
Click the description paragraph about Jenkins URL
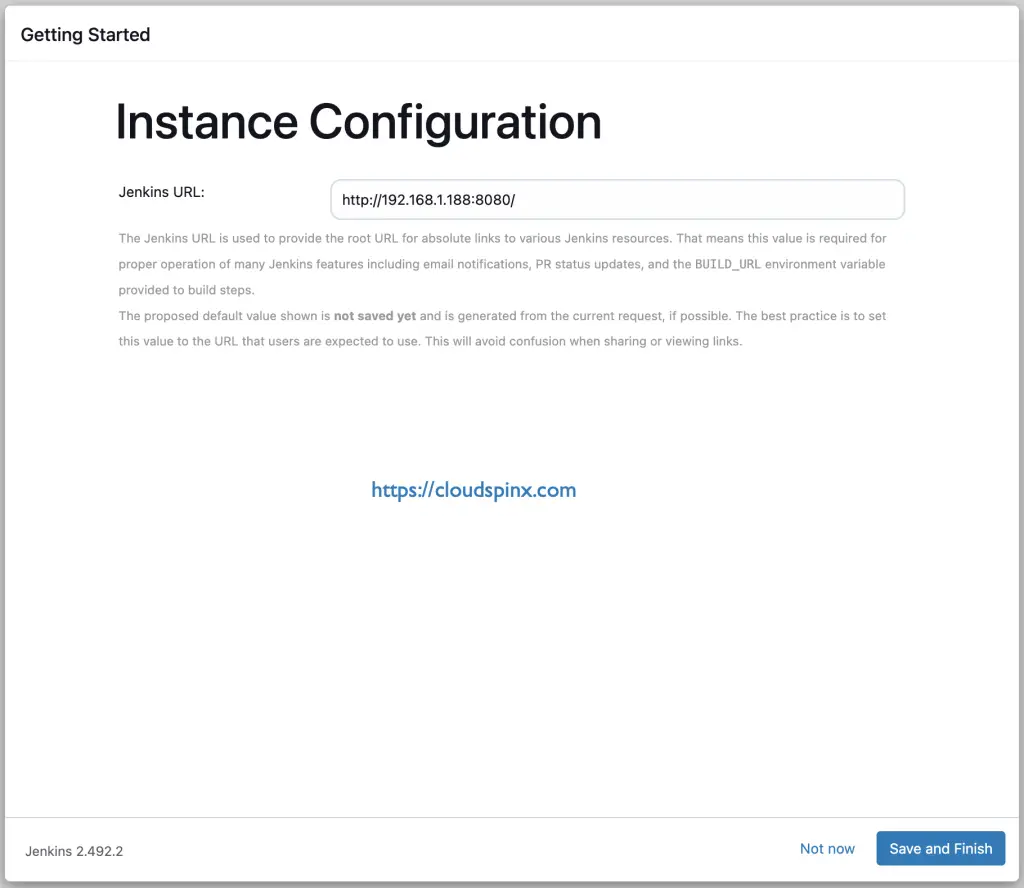tap(500, 264)
